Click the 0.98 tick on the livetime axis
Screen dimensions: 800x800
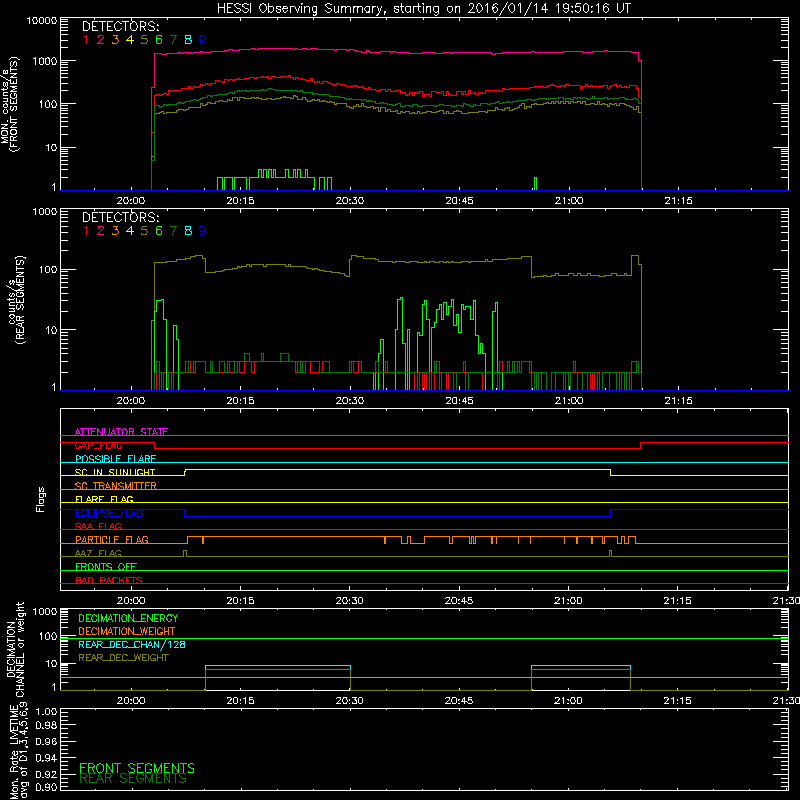coord(46,726)
